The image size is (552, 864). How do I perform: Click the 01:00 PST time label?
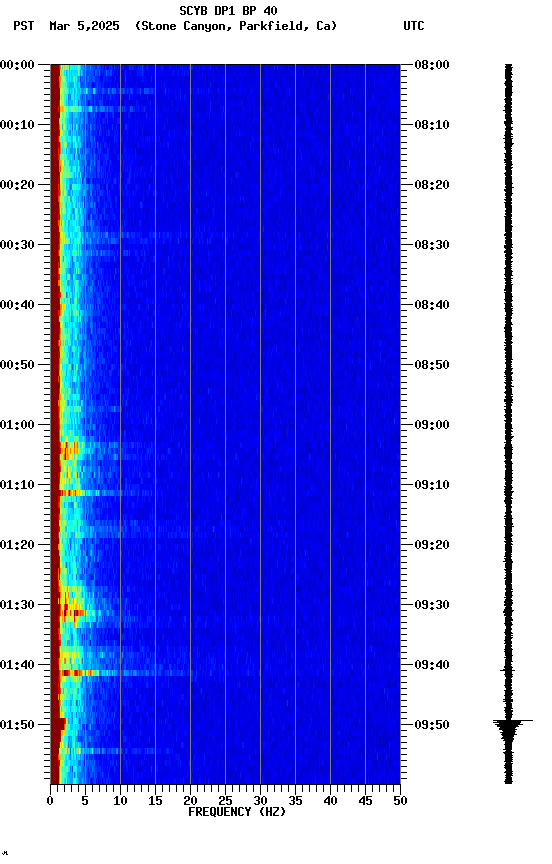pos(17,425)
